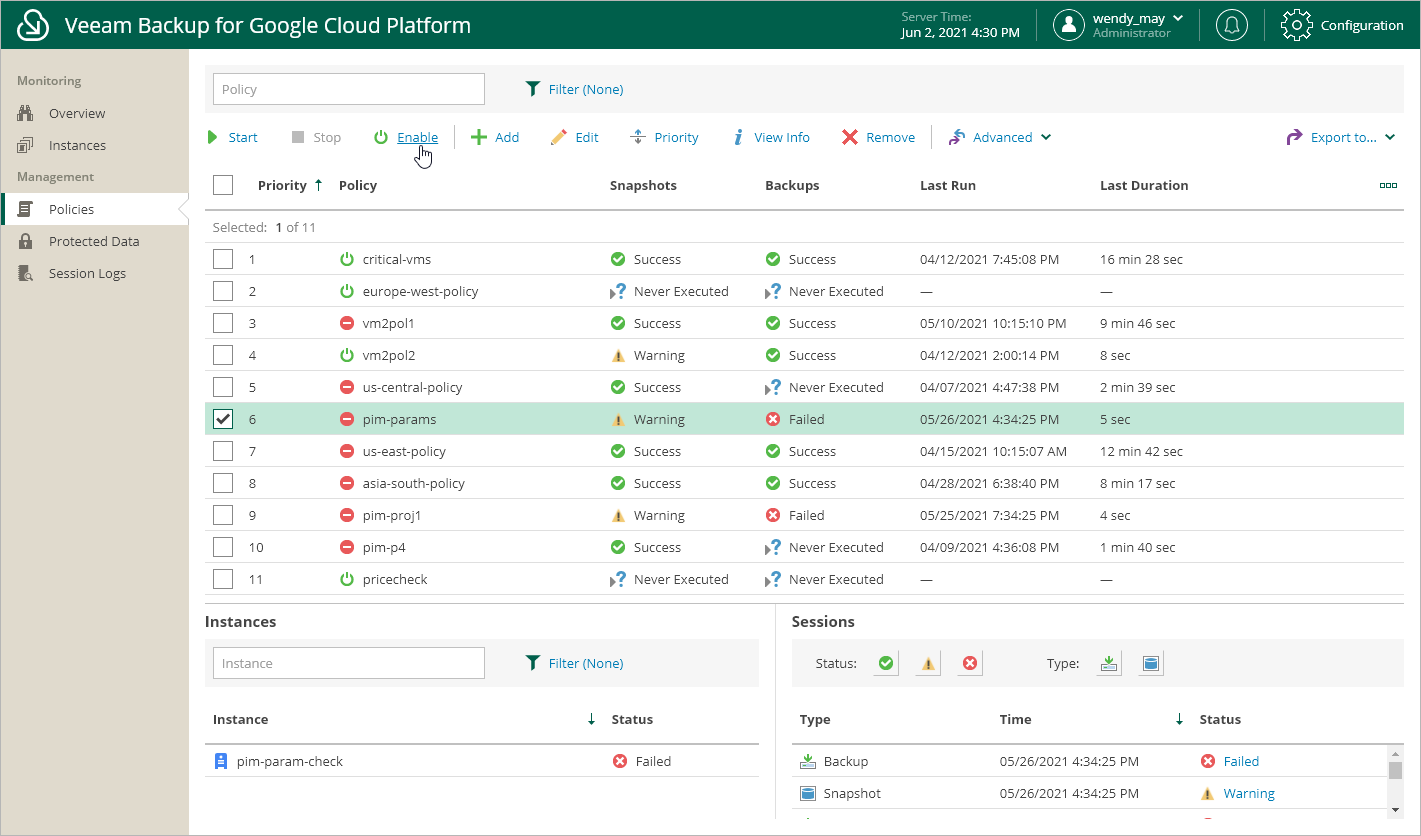Focus the Policy search field
1421x836 pixels.
click(349, 89)
